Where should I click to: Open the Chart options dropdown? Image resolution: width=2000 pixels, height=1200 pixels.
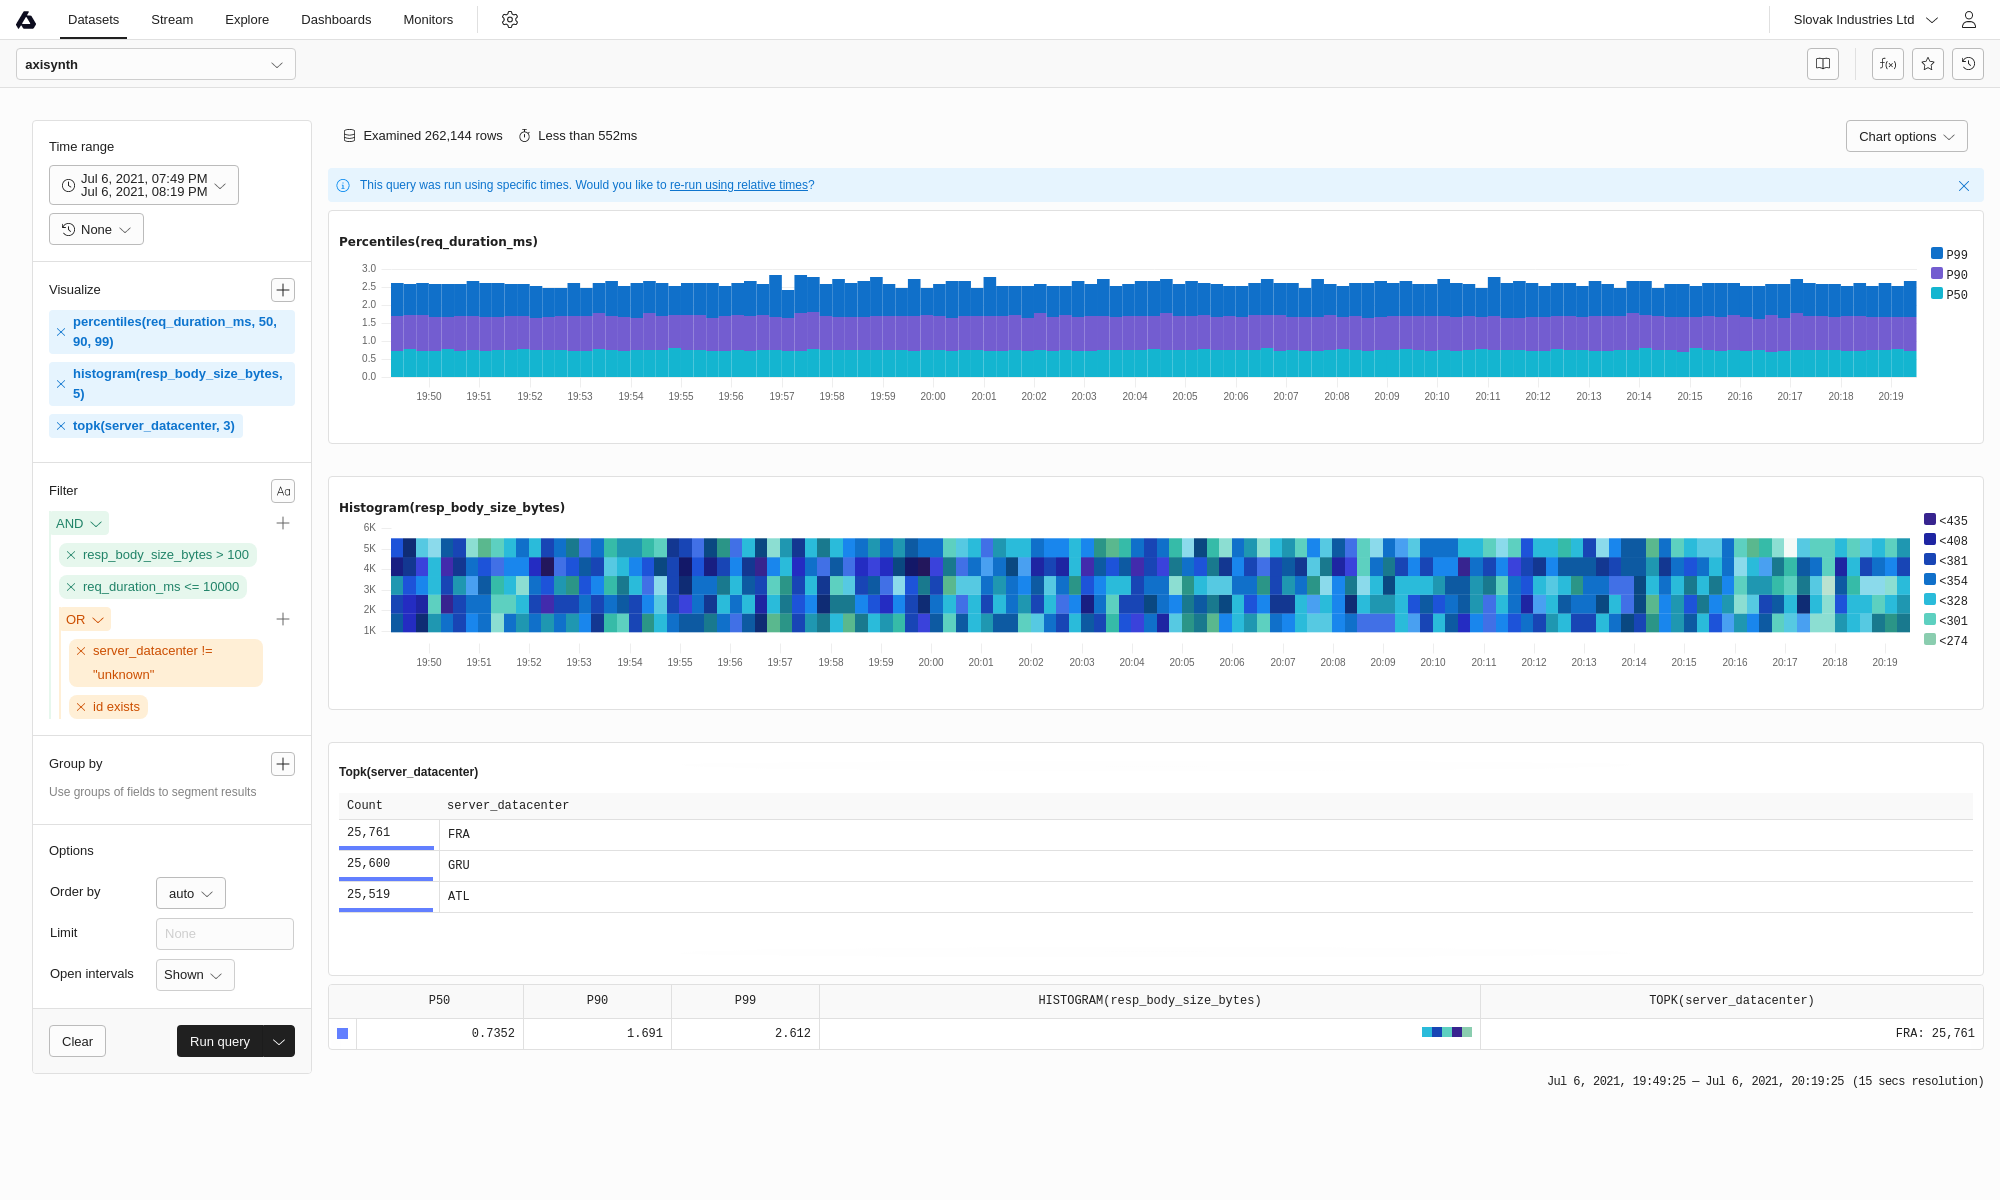click(1906, 137)
